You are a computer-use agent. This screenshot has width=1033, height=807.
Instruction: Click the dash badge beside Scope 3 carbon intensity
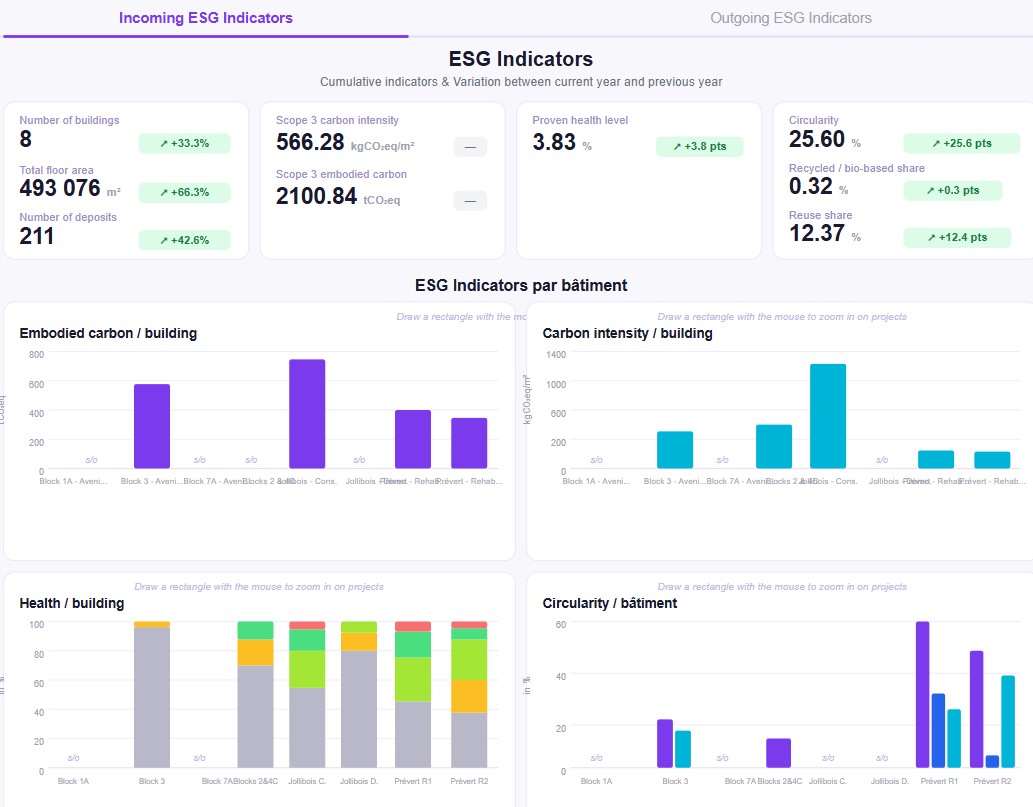click(x=470, y=146)
